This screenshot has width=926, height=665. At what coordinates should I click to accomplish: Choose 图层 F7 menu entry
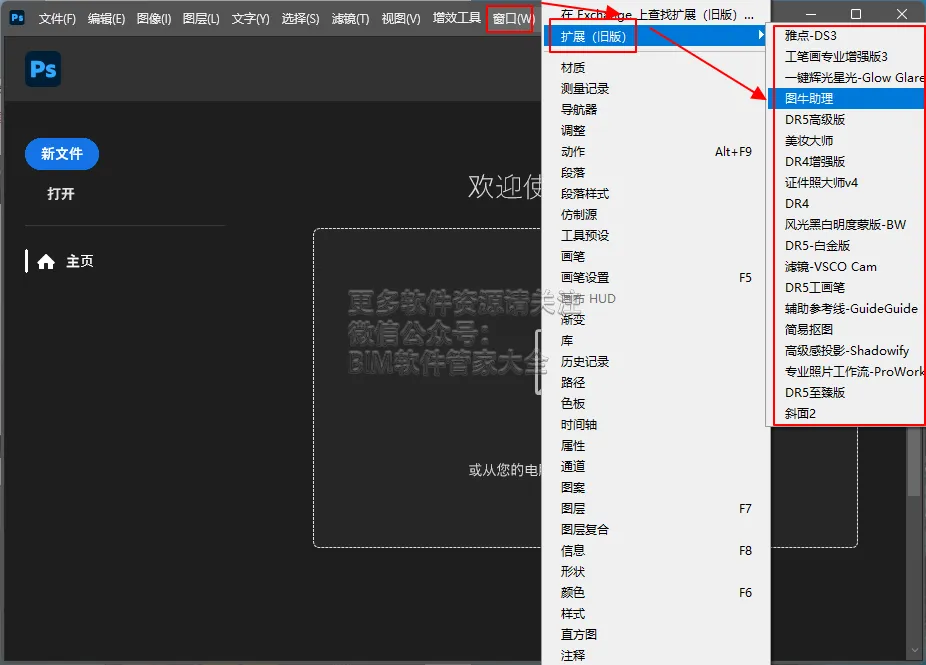656,508
